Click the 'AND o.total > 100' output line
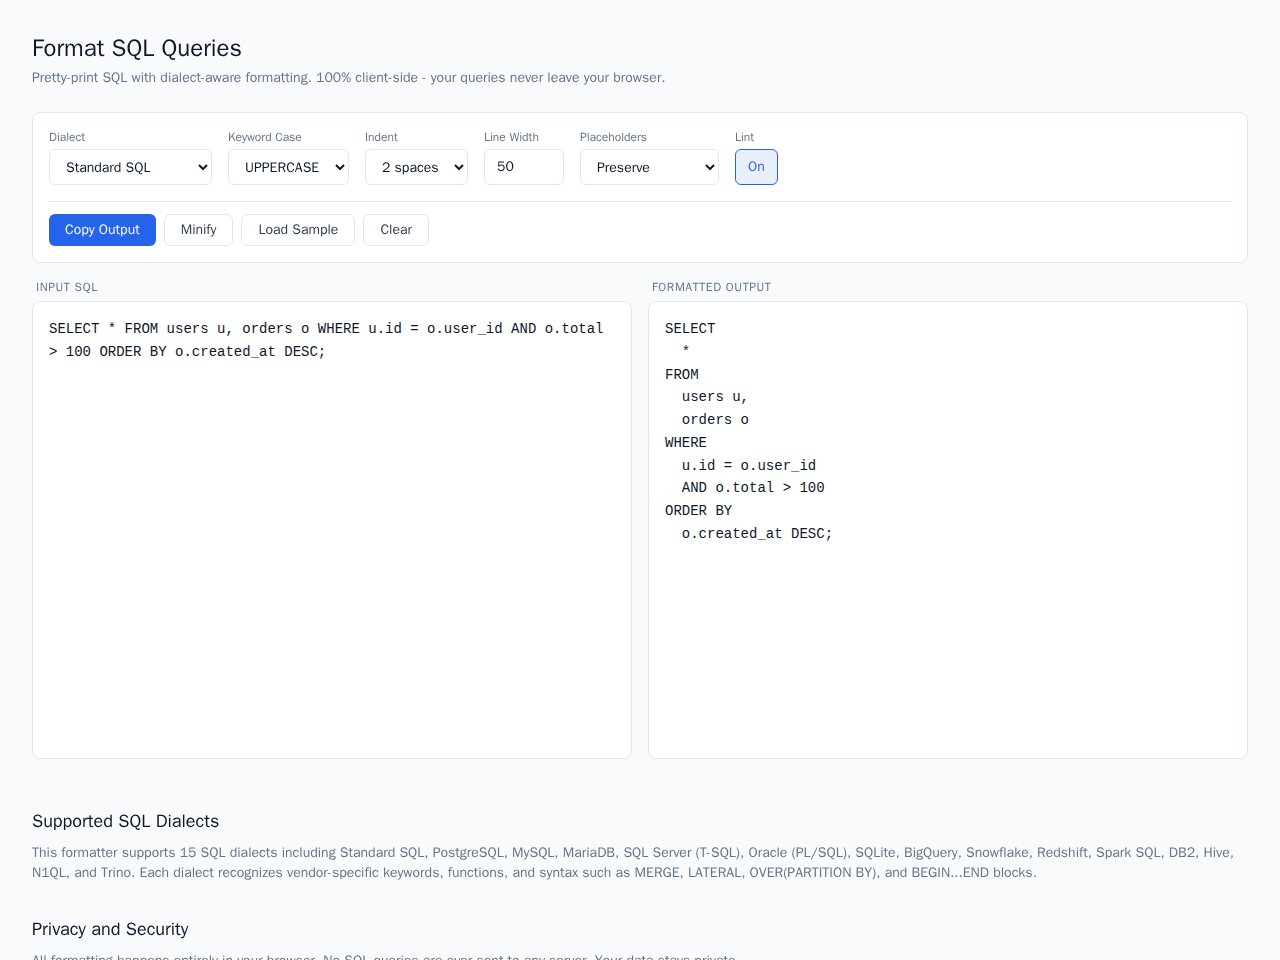This screenshot has height=960, width=1280. [x=753, y=488]
